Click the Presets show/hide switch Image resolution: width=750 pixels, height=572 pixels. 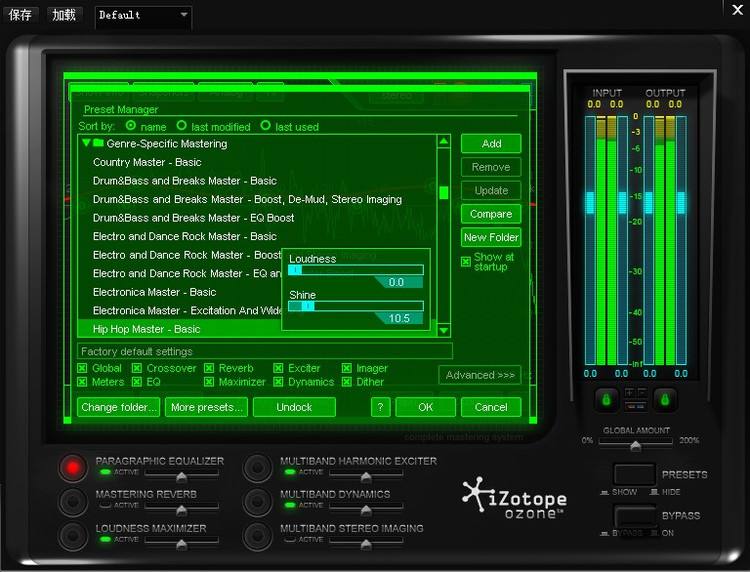[634, 475]
